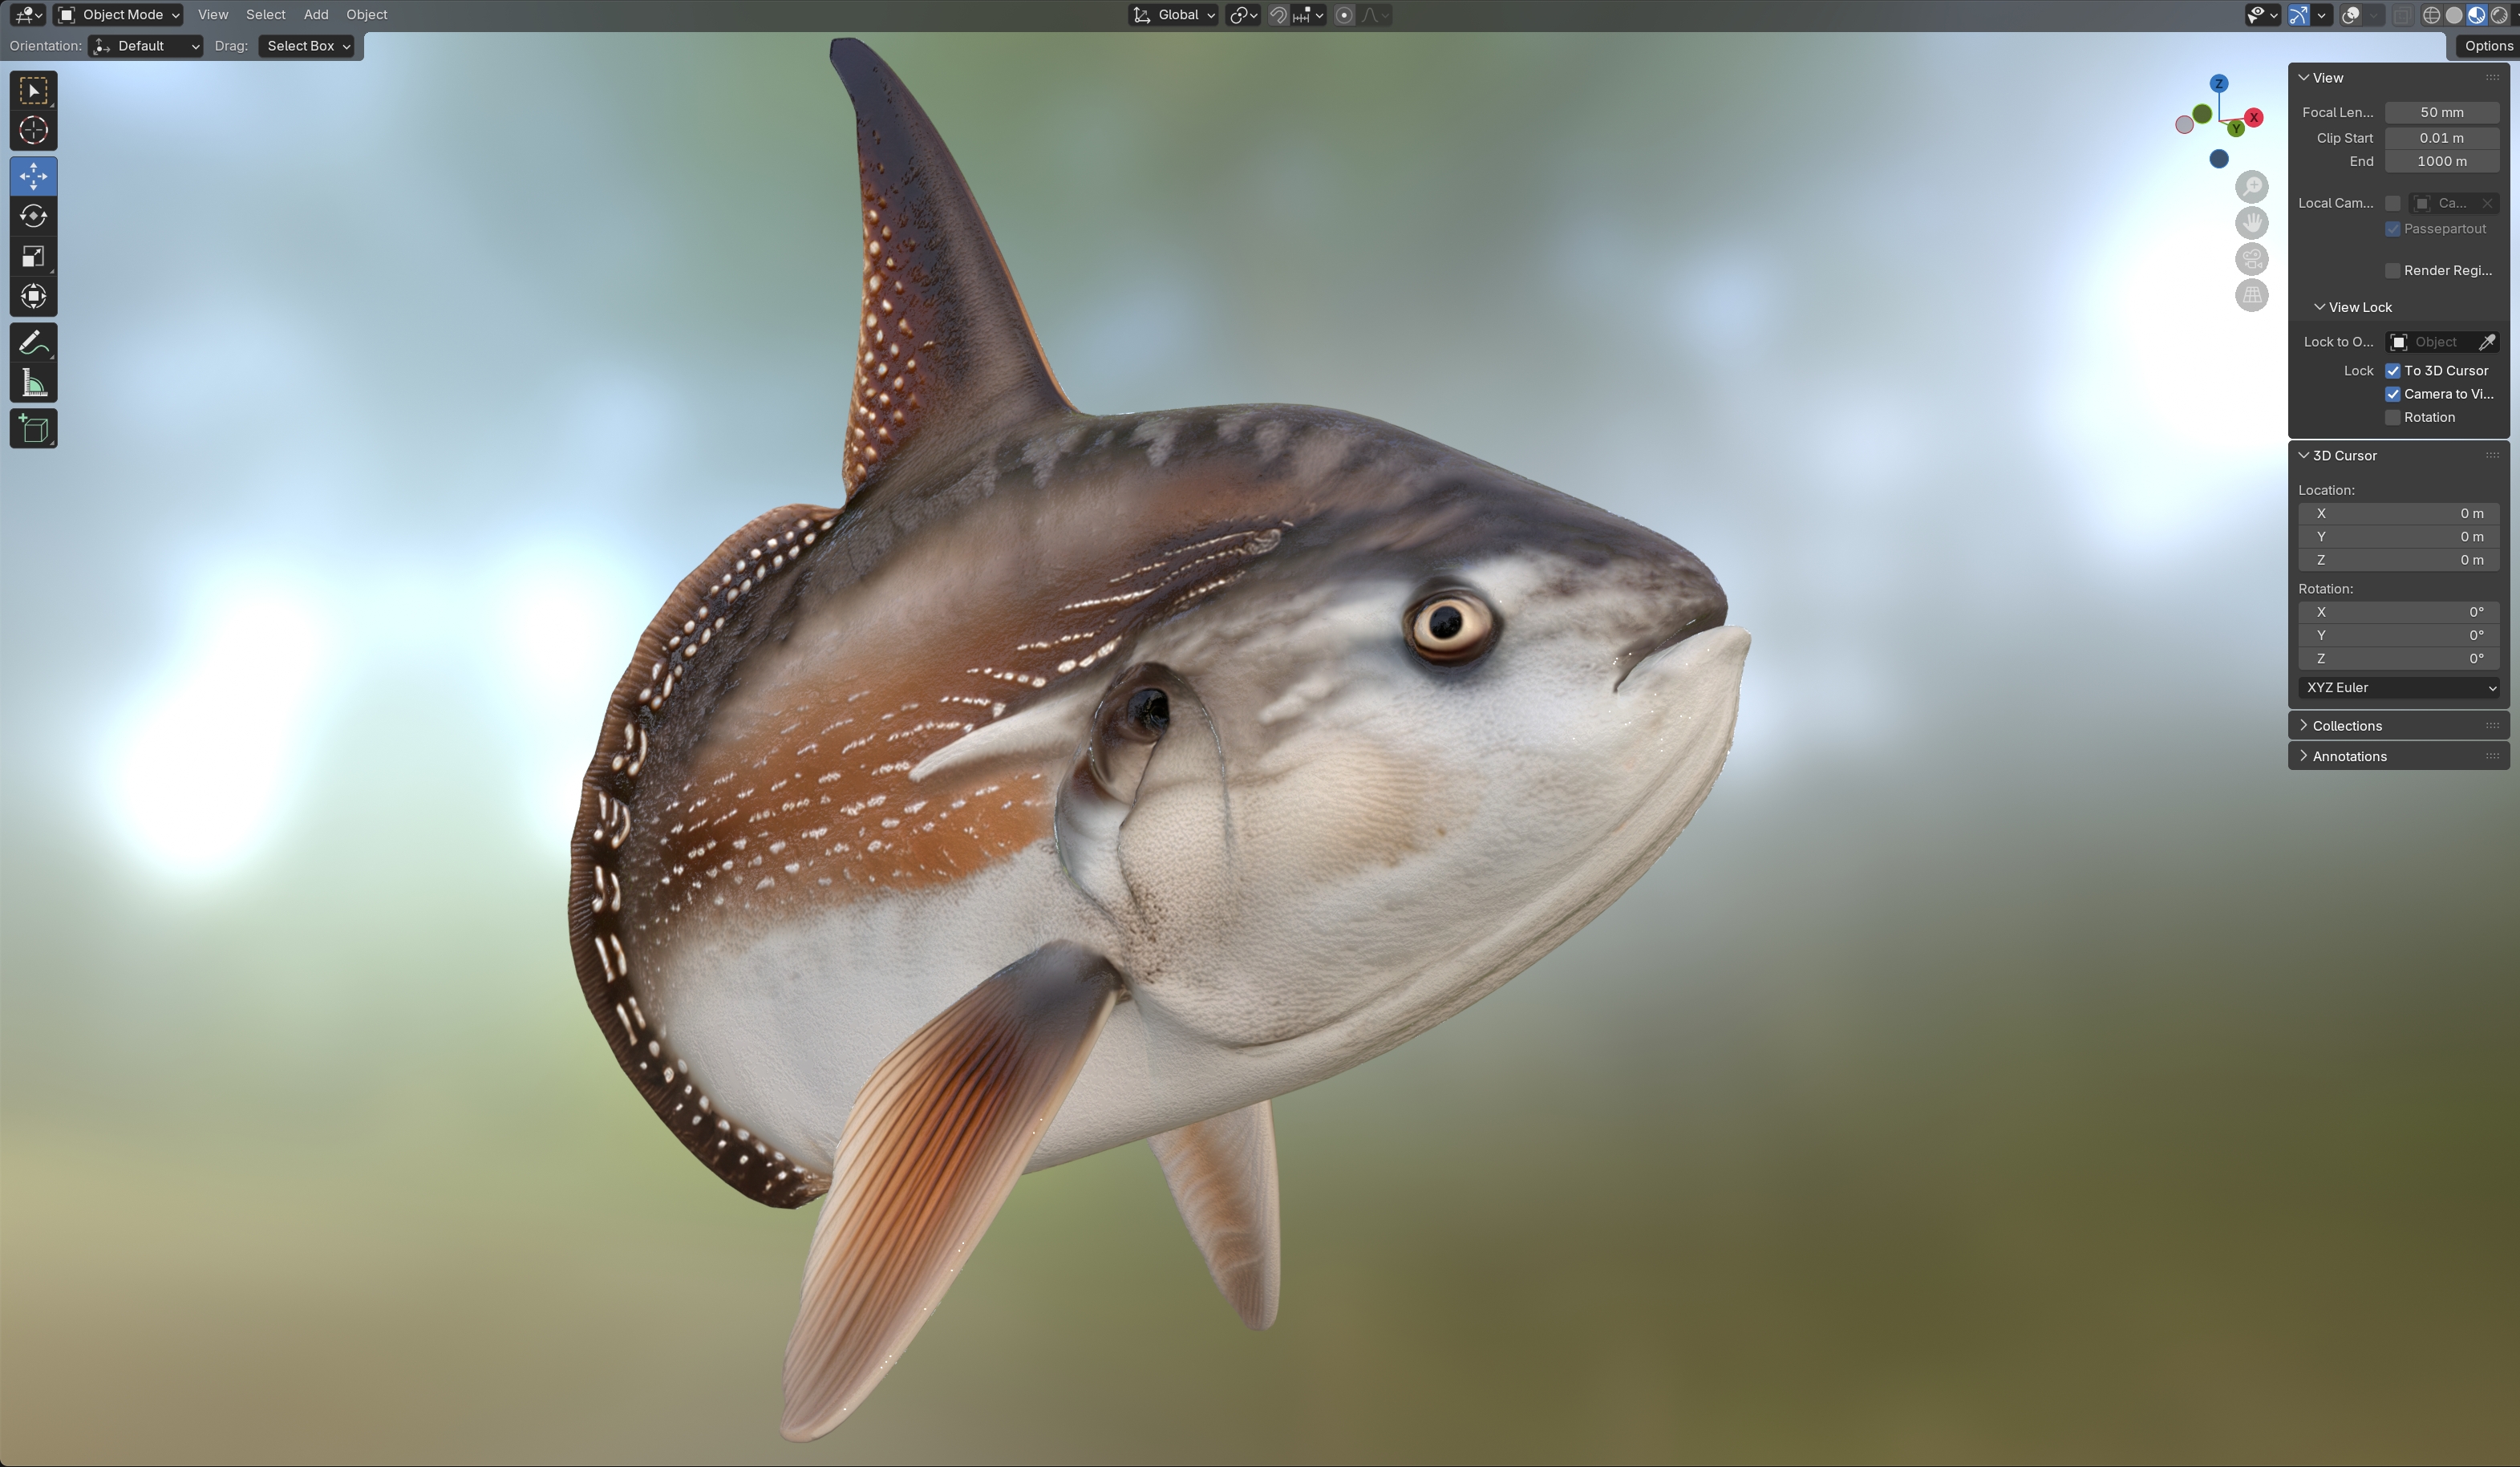This screenshot has height=1467, width=2520.
Task: Open the Object Mode dropdown
Action: 119,15
